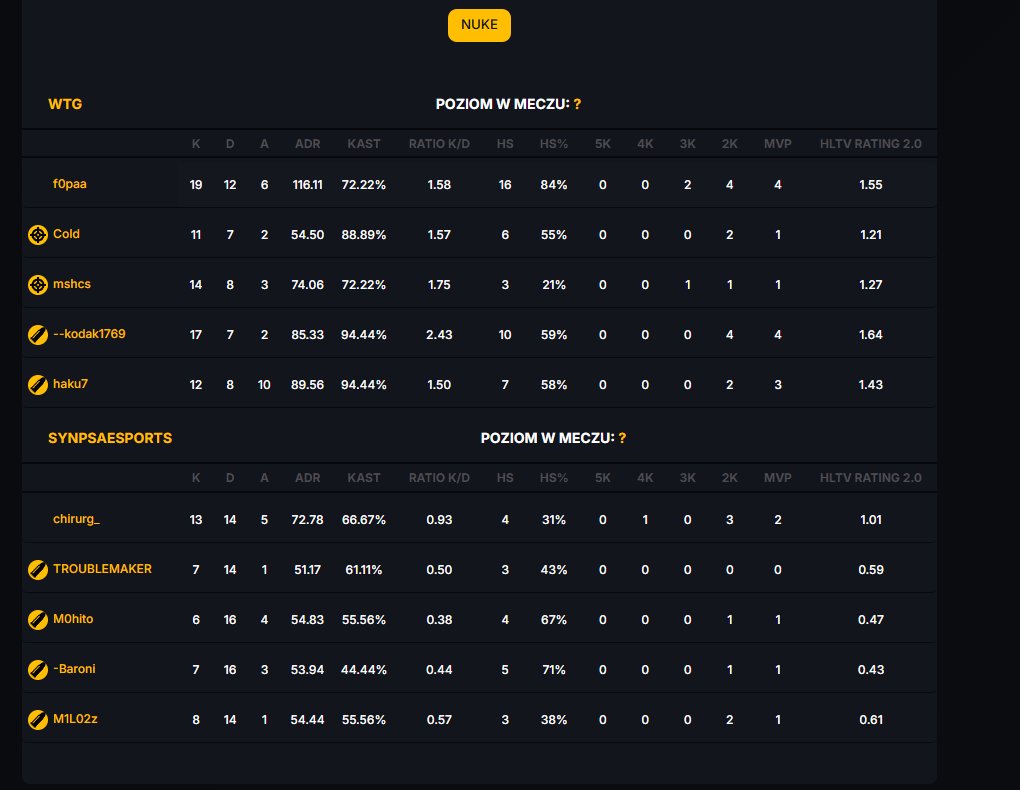Click the badge icon beside --kodak1769

(x=38, y=335)
